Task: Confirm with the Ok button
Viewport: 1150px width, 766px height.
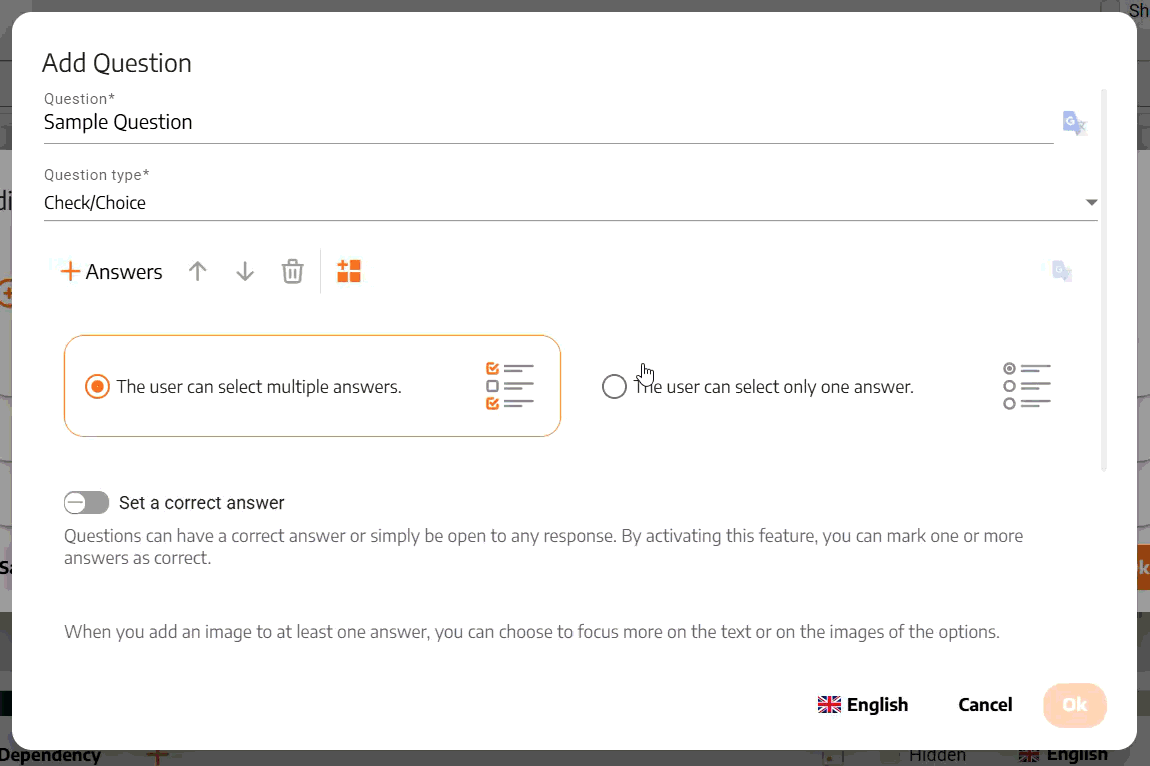Action: [1074, 705]
